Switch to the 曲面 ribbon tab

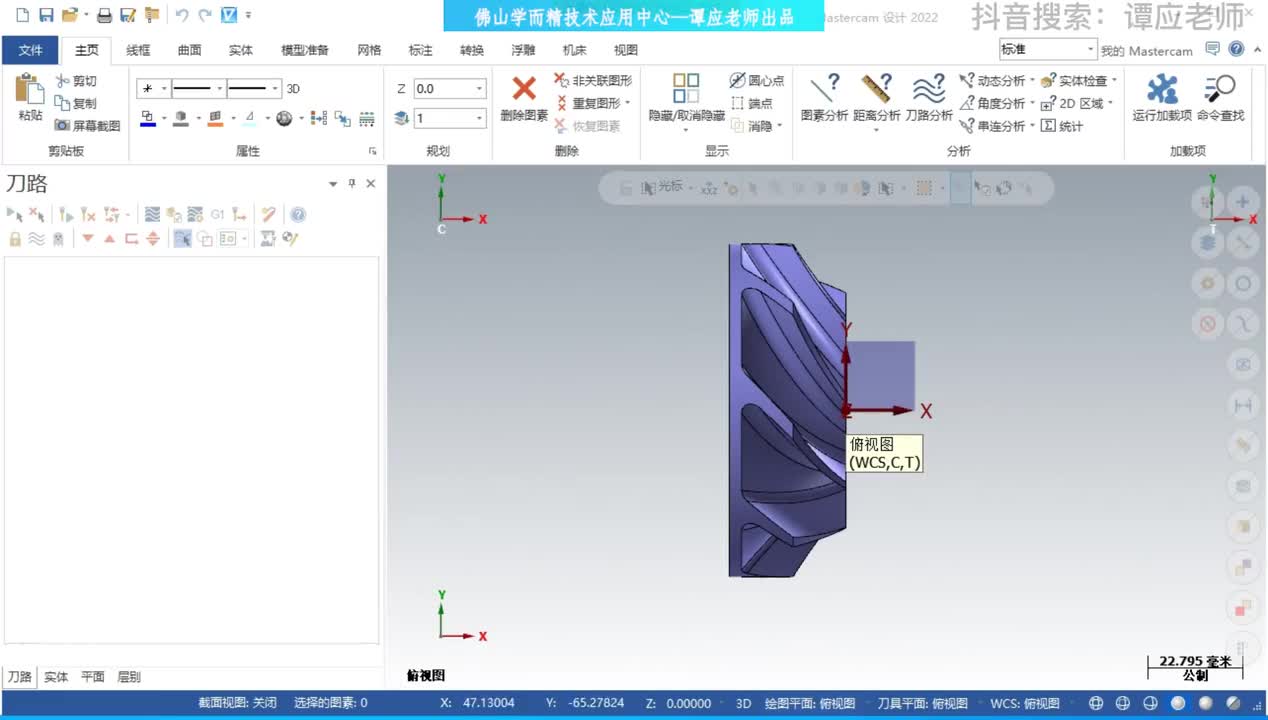pyautogui.click(x=189, y=50)
